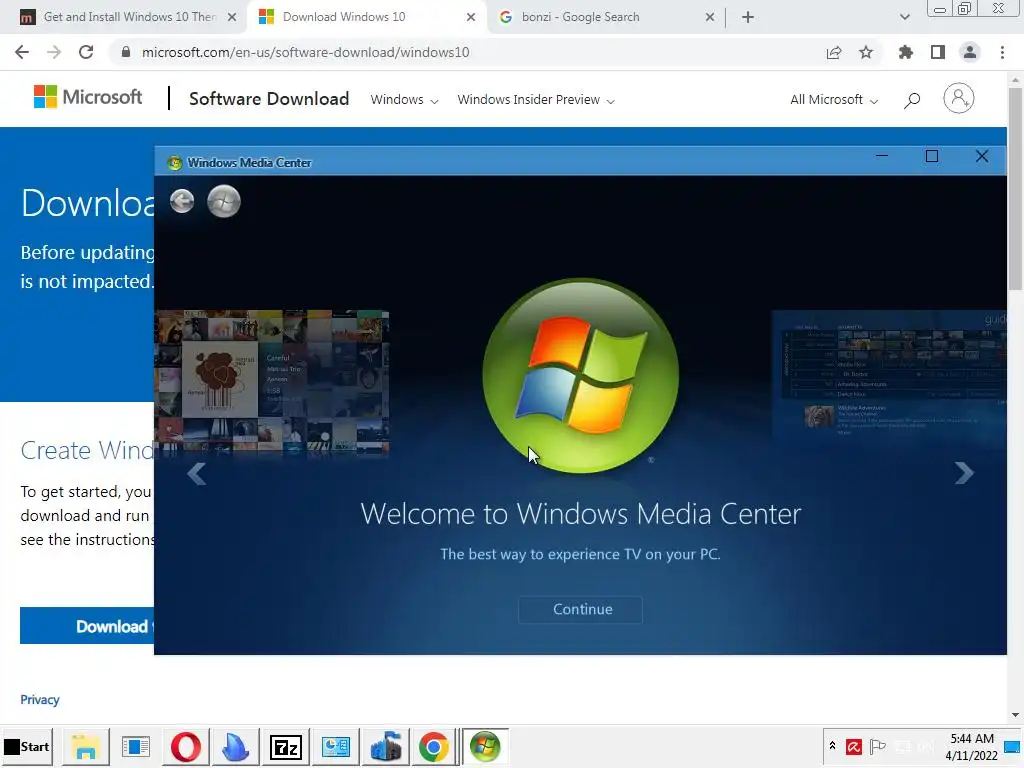Open the control panel style taskbar icon
1024x768 pixels.
coord(336,746)
